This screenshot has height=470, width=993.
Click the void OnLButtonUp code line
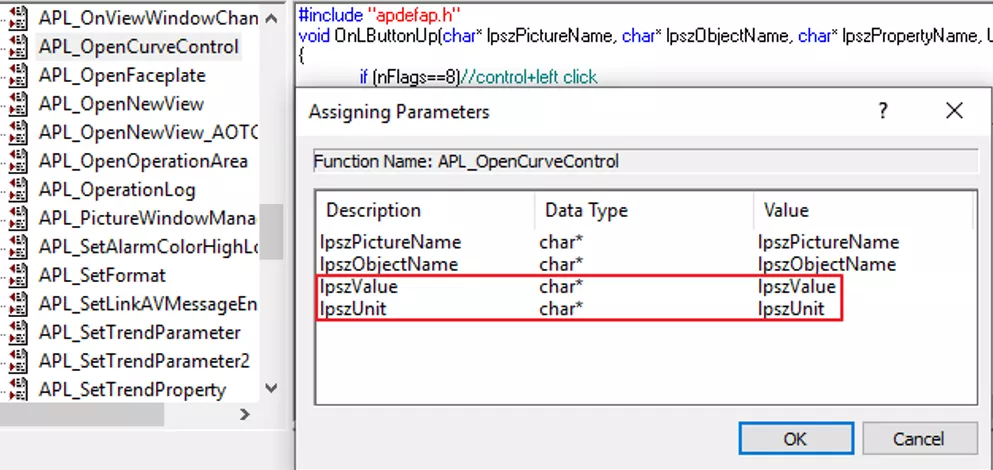[x=645, y=36]
